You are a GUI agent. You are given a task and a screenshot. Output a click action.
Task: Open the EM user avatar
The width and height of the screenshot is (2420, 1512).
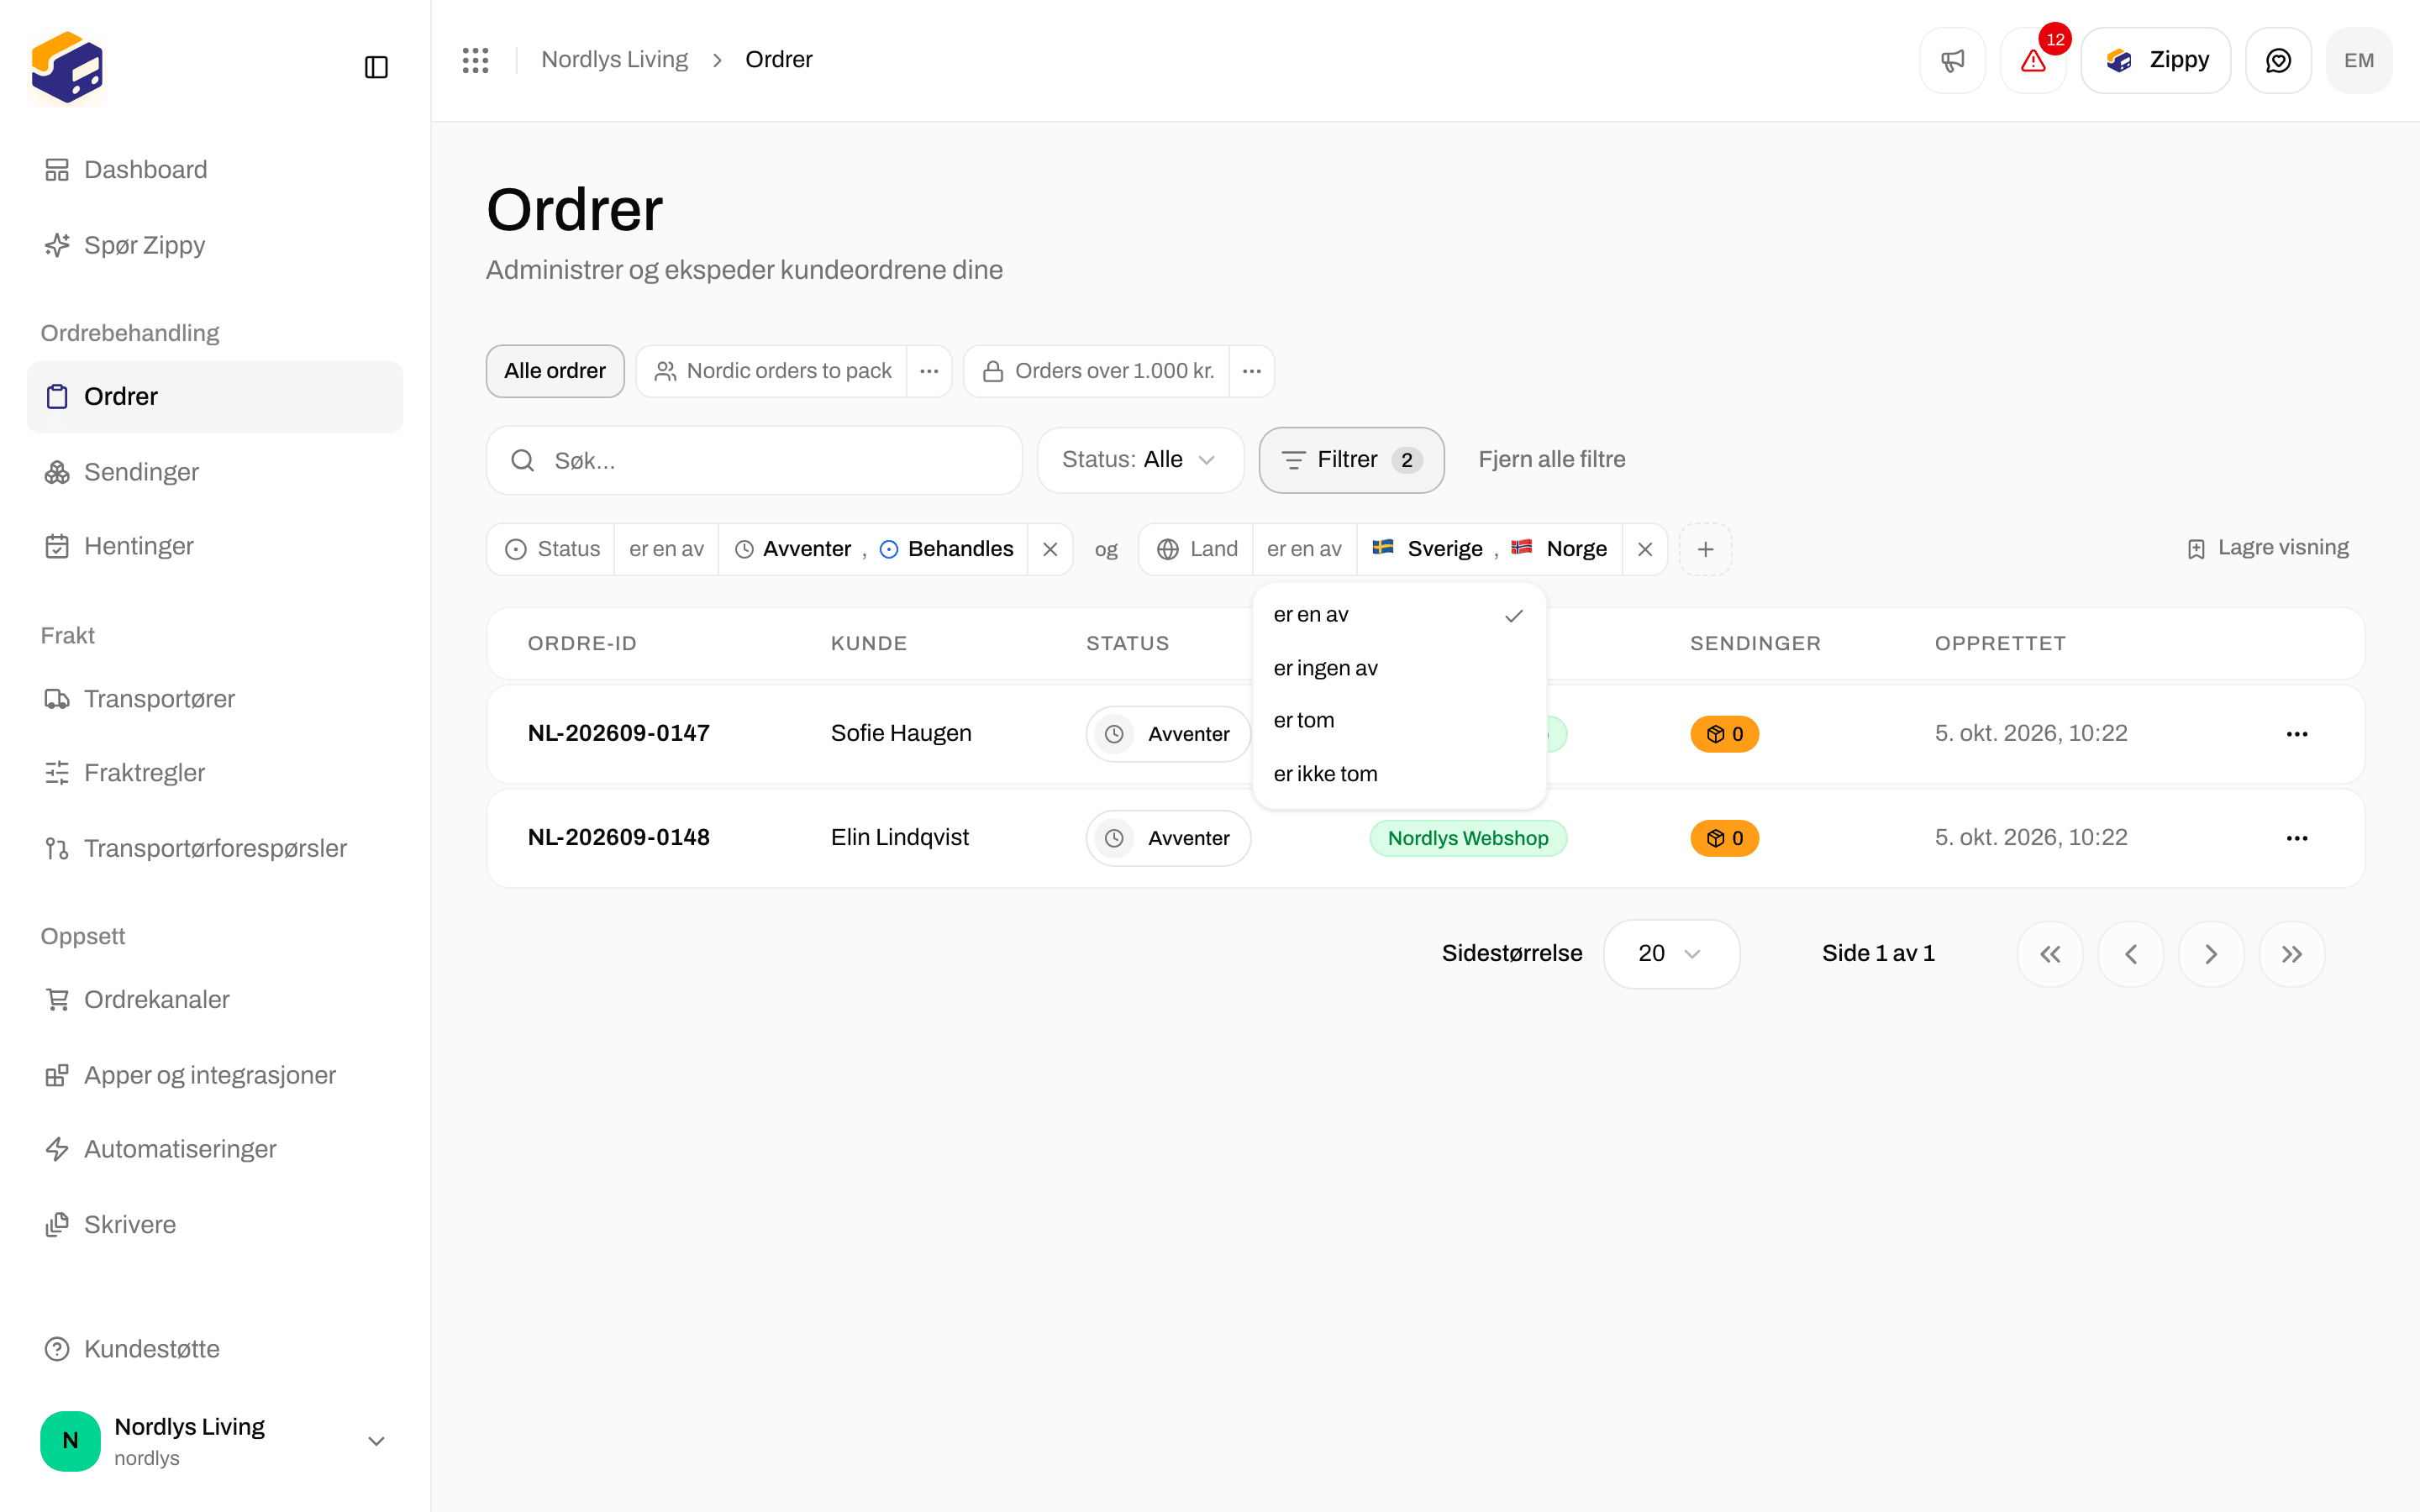tap(2359, 60)
